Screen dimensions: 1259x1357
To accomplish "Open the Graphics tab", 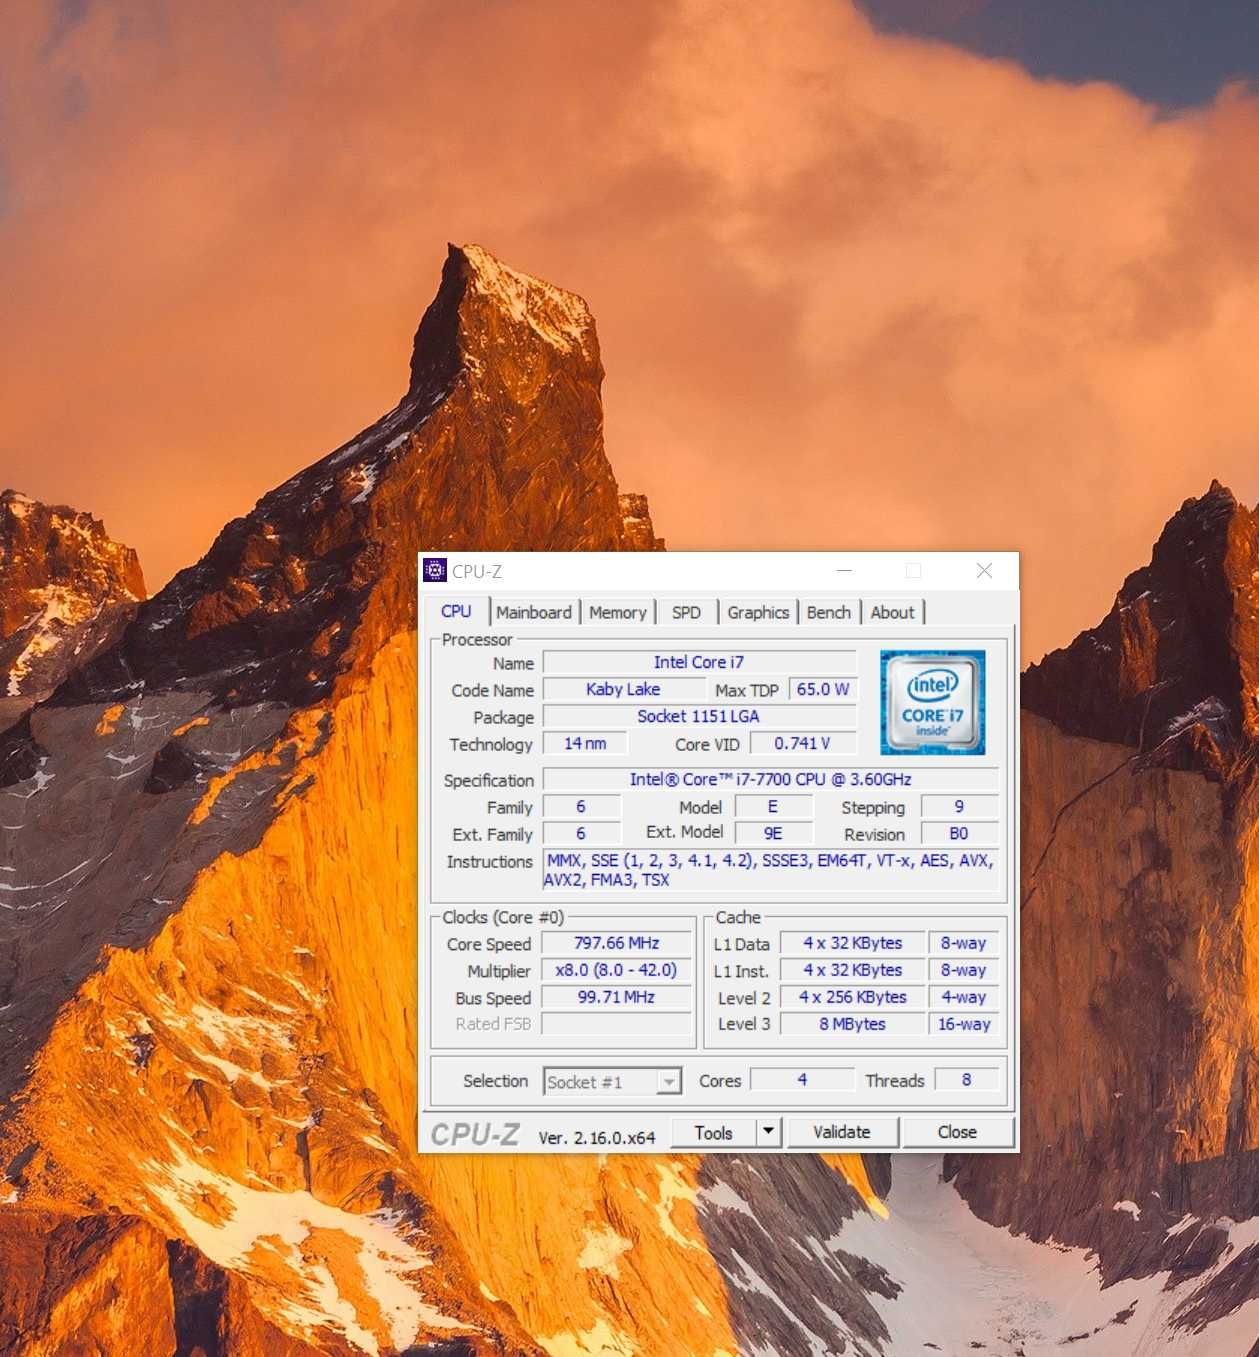I will [x=758, y=613].
